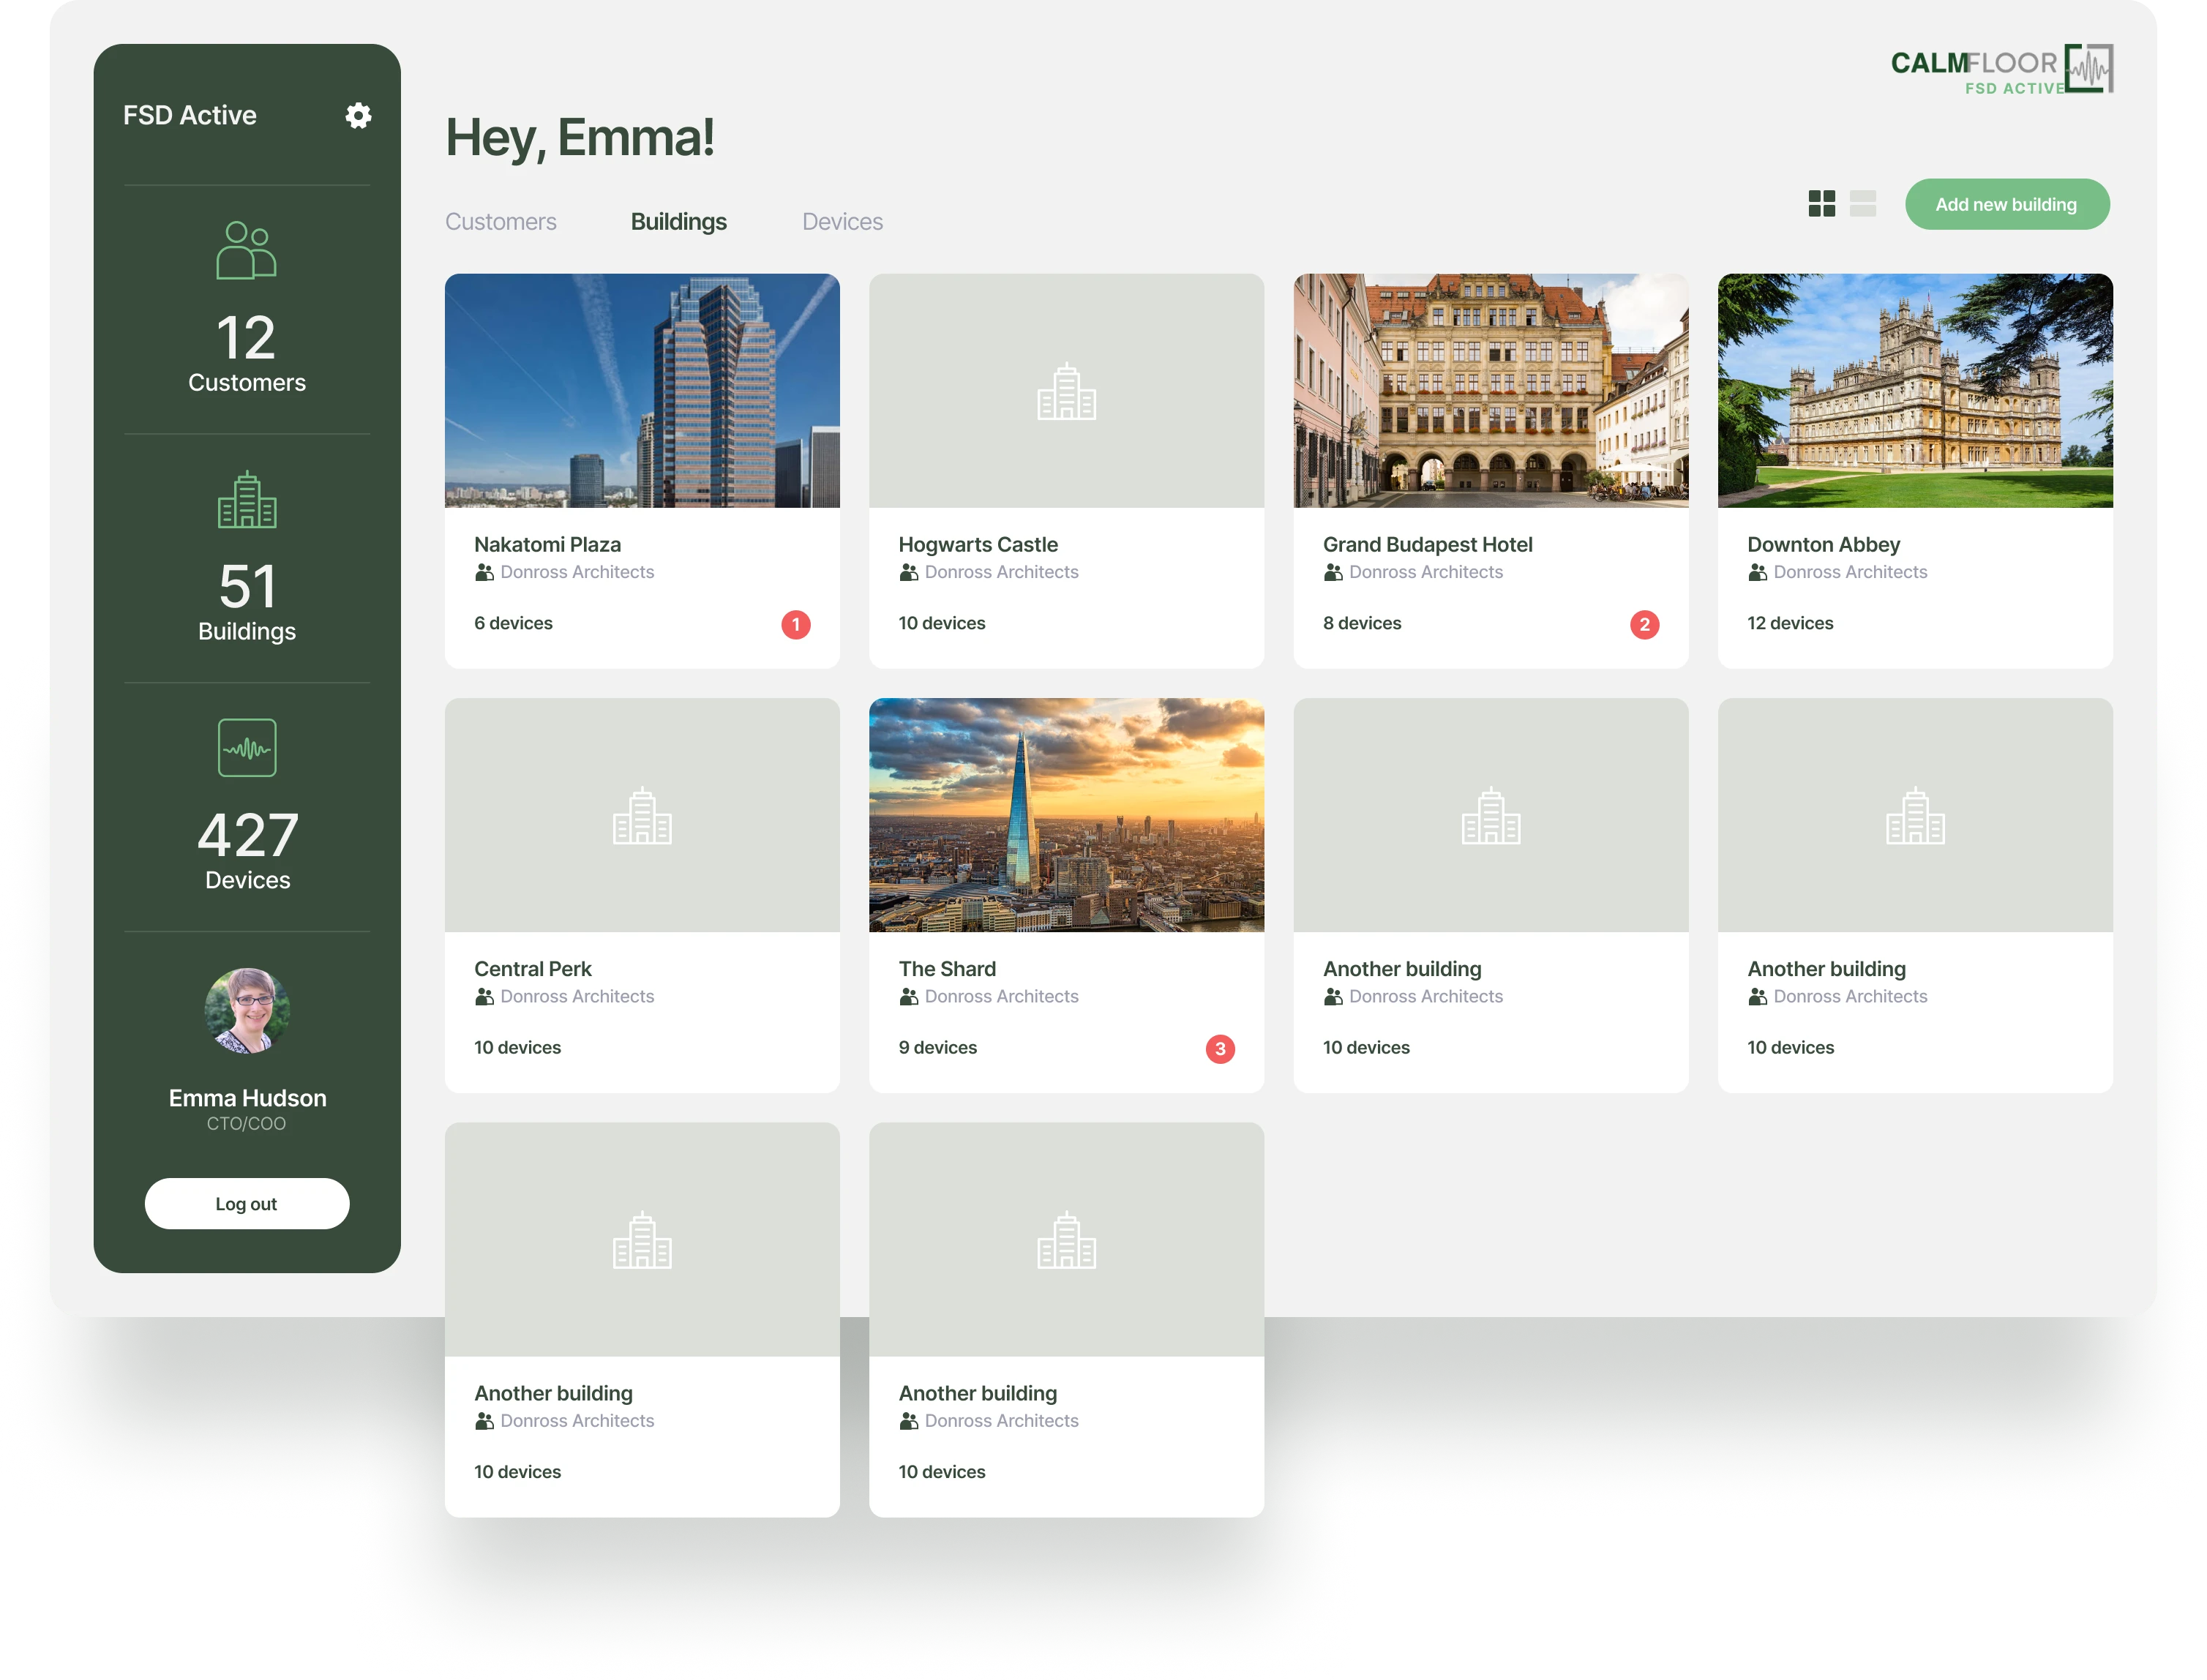This screenshot has height=1680, width=2207.
Task: Select the Buildings tab
Action: tap(679, 221)
